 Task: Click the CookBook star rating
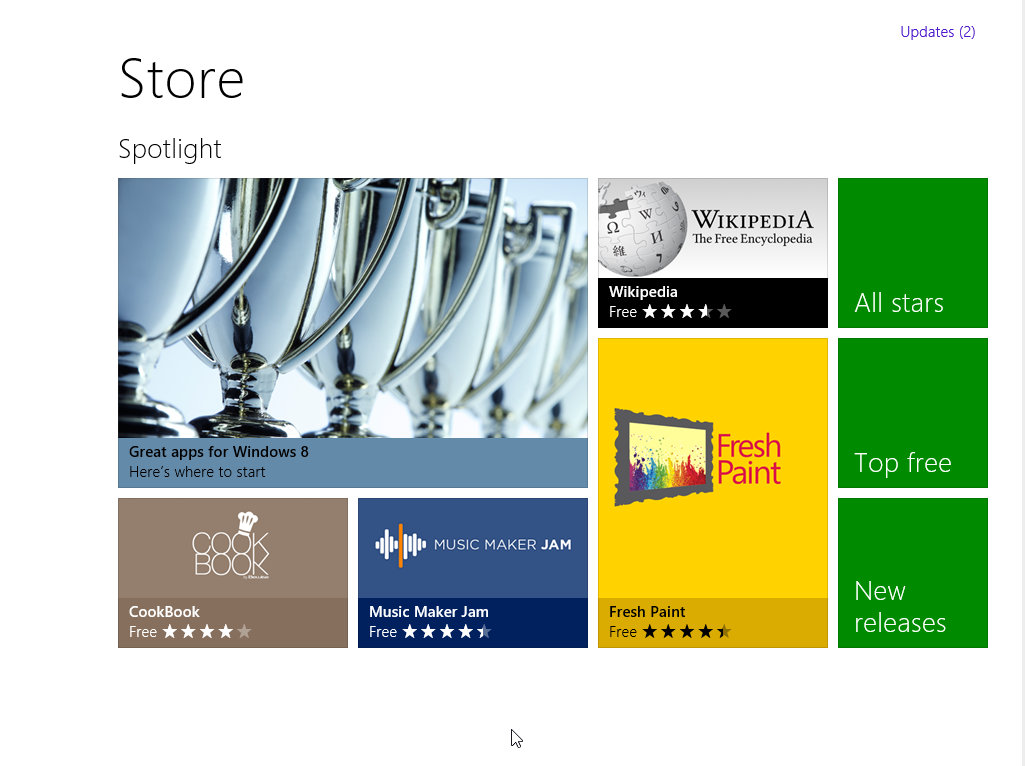[x=207, y=632]
